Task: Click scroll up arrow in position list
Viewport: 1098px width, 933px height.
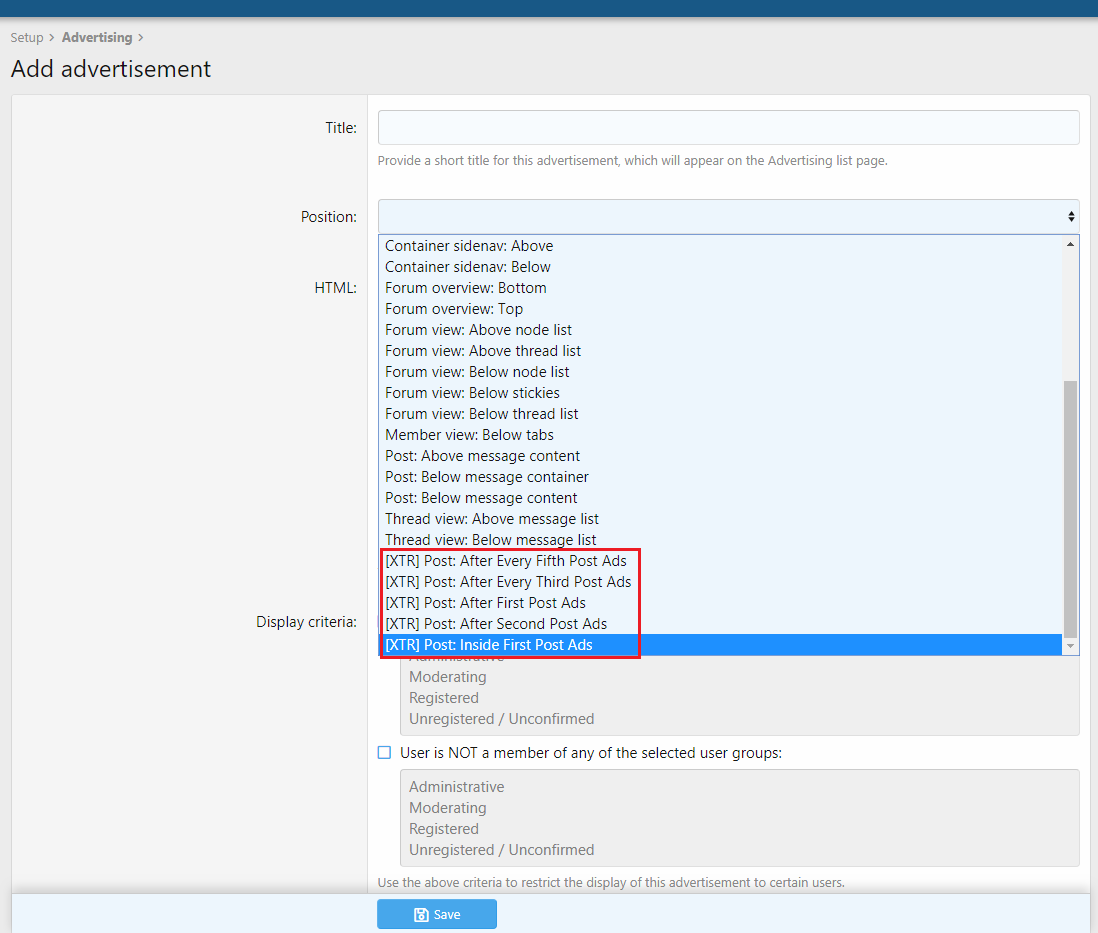Action: point(1071,244)
